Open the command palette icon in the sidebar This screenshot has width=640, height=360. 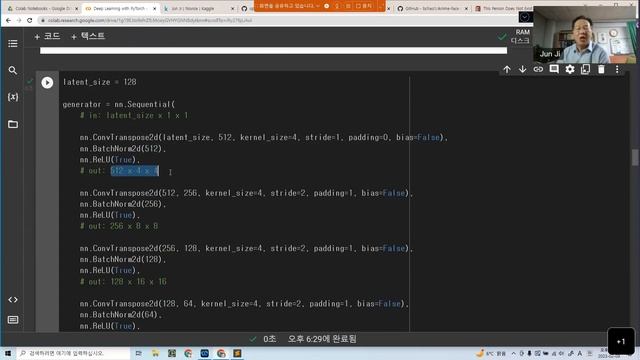[13, 320]
